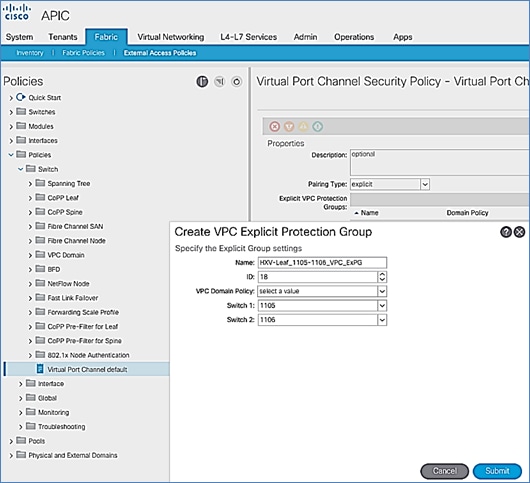Select Troubleshooting tree item
530x483 pixels.
62,427
